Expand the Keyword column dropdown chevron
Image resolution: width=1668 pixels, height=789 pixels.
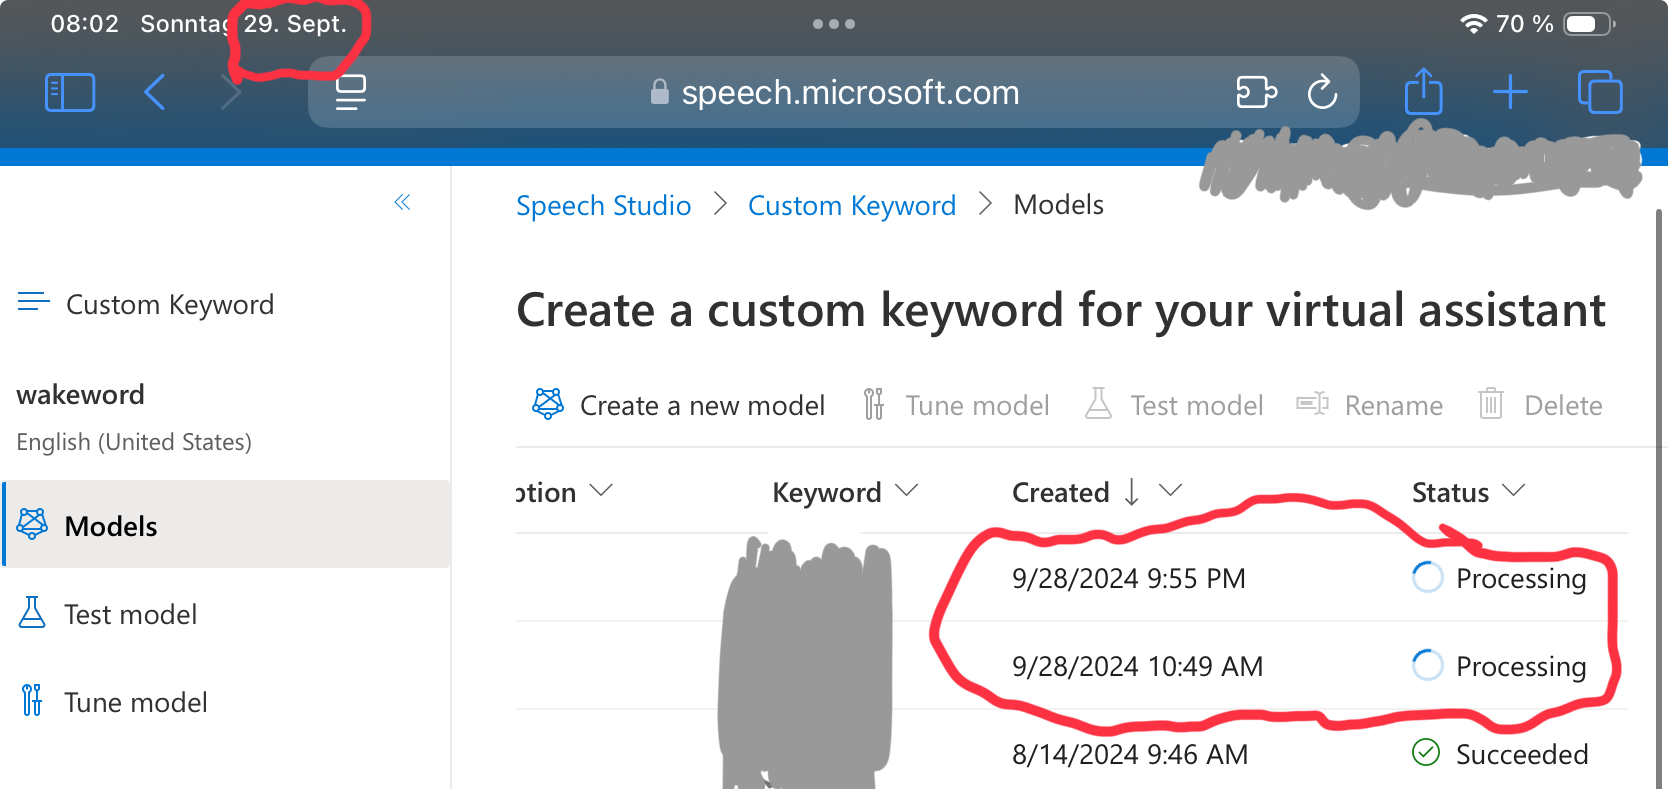pyautogui.click(x=906, y=491)
